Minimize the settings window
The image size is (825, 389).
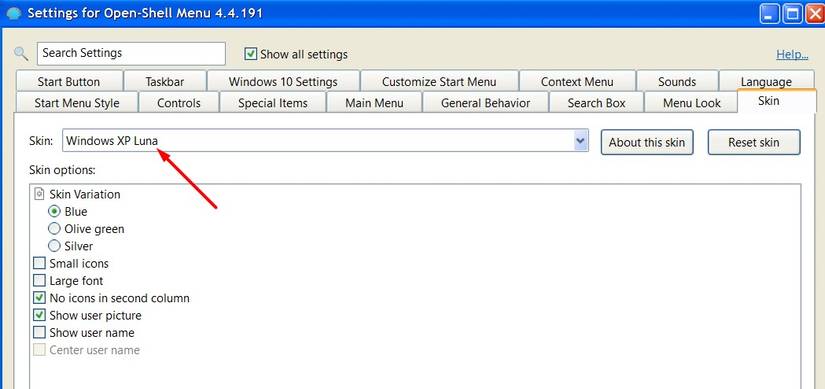pos(769,13)
